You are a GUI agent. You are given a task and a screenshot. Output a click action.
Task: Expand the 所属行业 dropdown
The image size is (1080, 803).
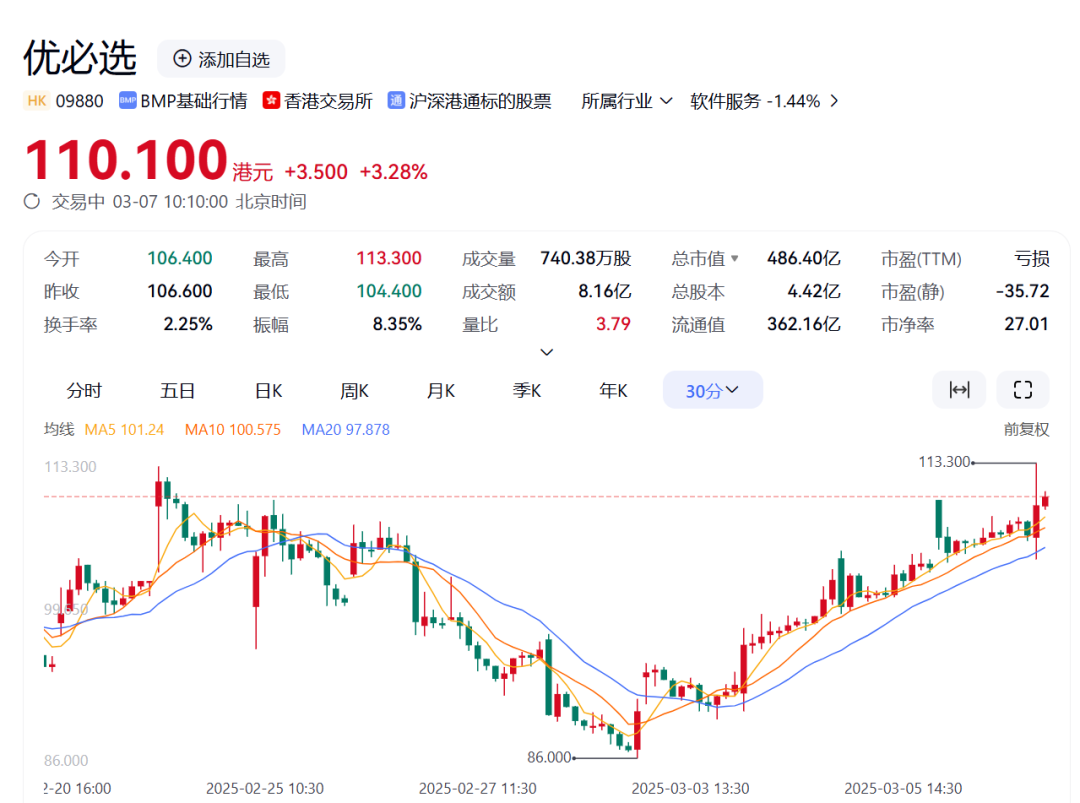627,101
